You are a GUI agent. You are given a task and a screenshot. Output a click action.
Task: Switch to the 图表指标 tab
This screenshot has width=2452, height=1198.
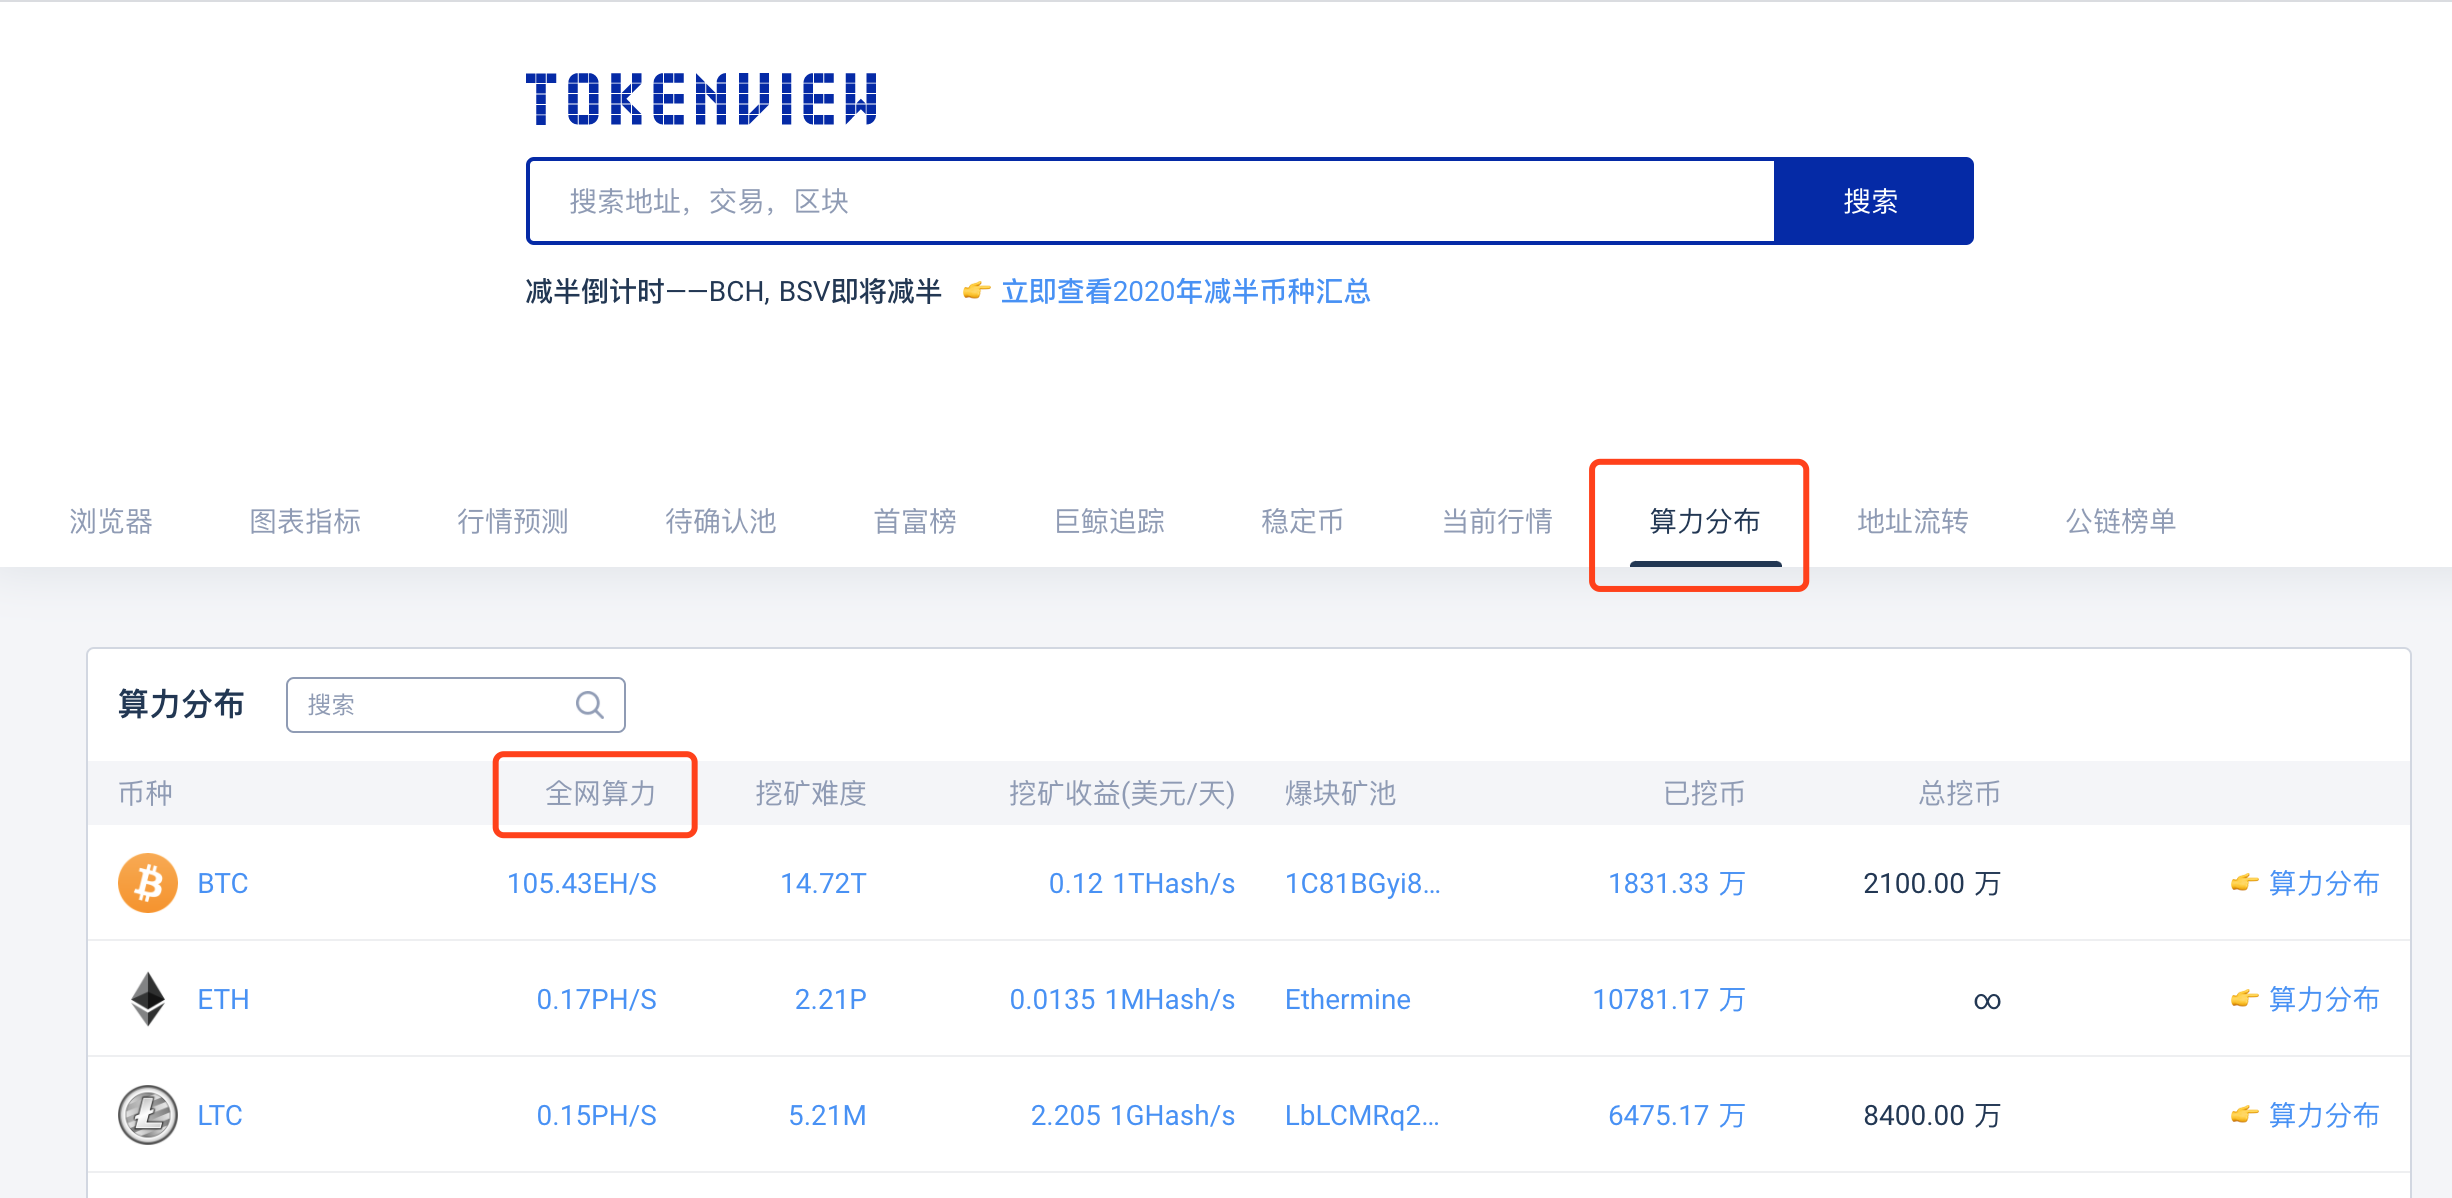click(x=305, y=521)
